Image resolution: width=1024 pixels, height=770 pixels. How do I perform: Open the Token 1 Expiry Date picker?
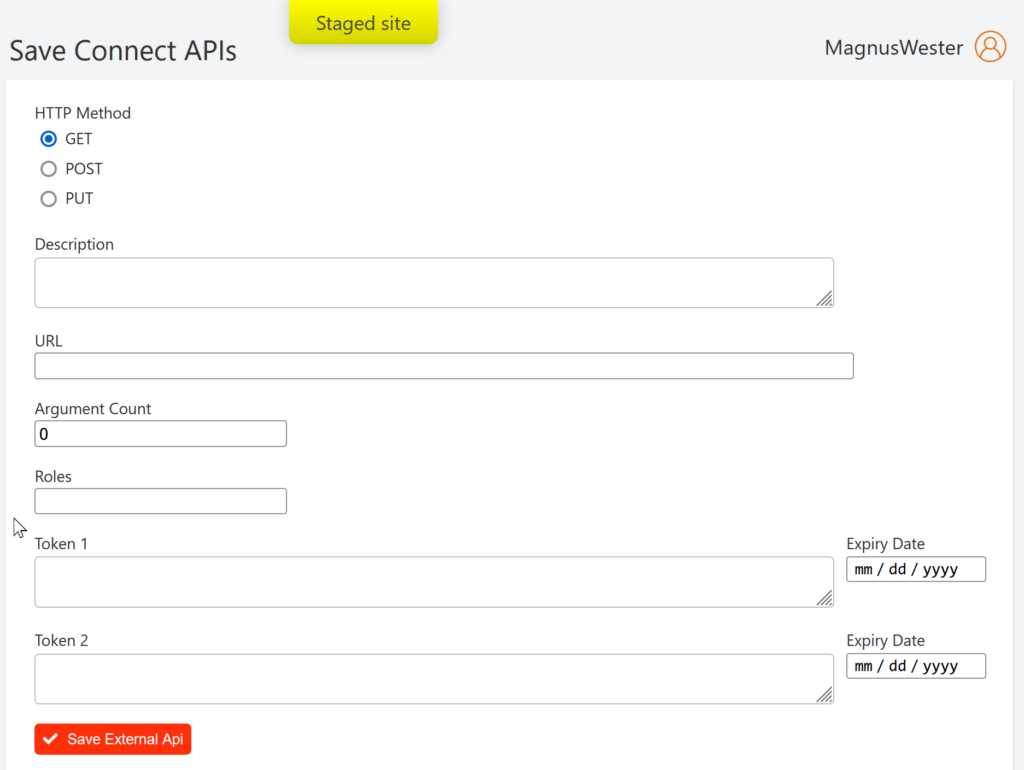tap(915, 569)
